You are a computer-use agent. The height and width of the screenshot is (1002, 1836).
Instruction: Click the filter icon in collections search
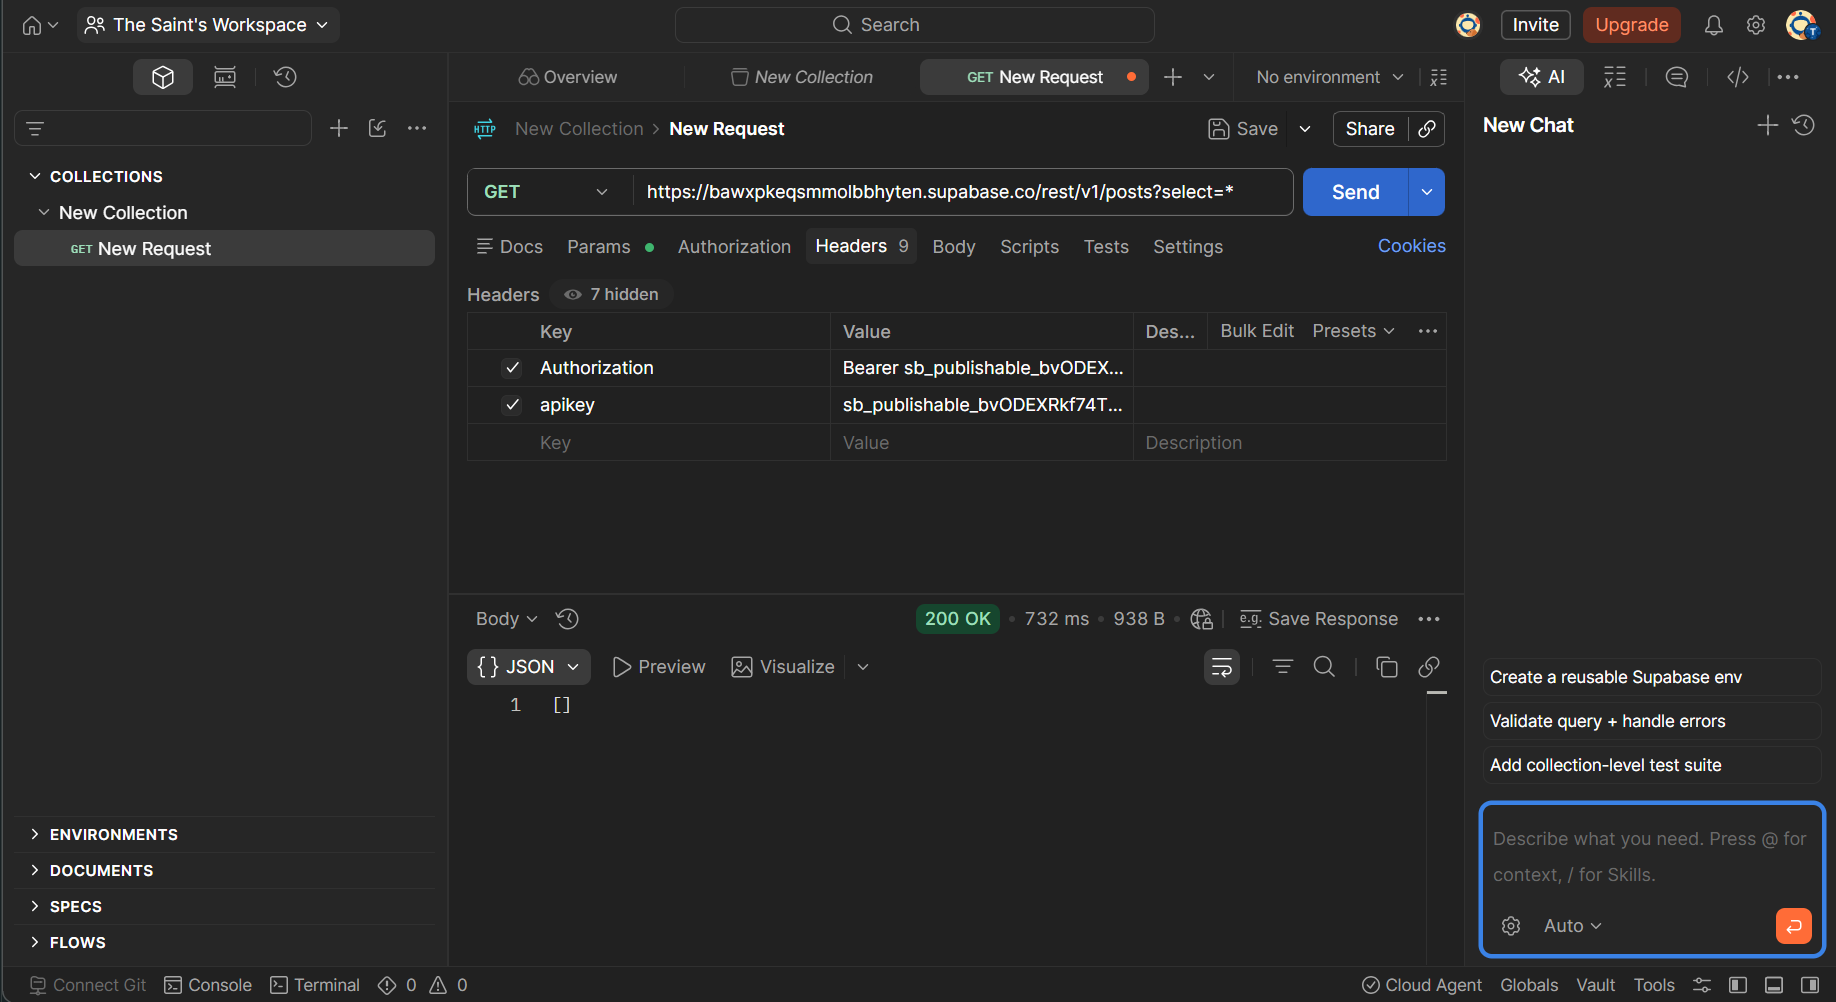(35, 129)
